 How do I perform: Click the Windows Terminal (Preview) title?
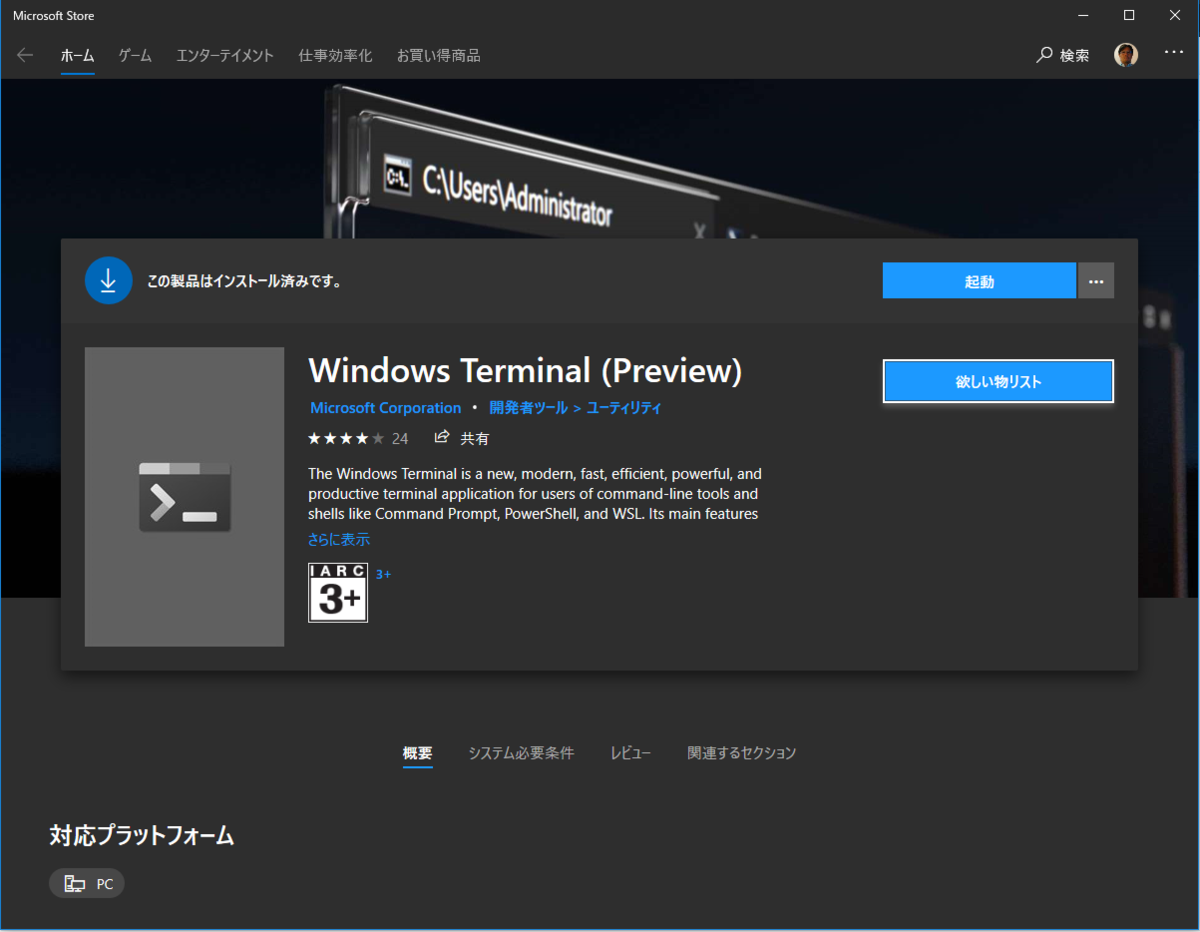pos(525,371)
